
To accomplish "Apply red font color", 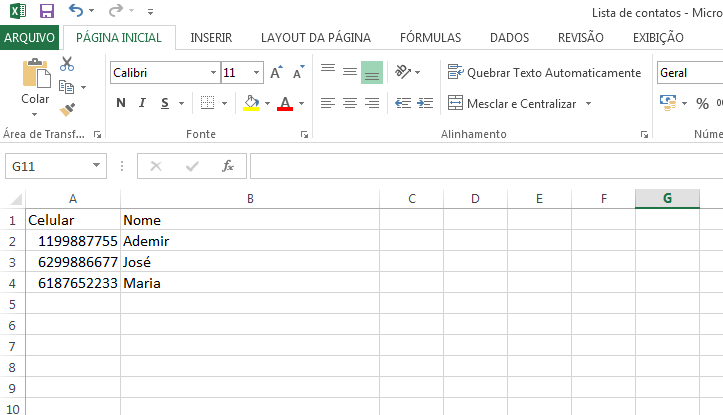I will [285, 103].
